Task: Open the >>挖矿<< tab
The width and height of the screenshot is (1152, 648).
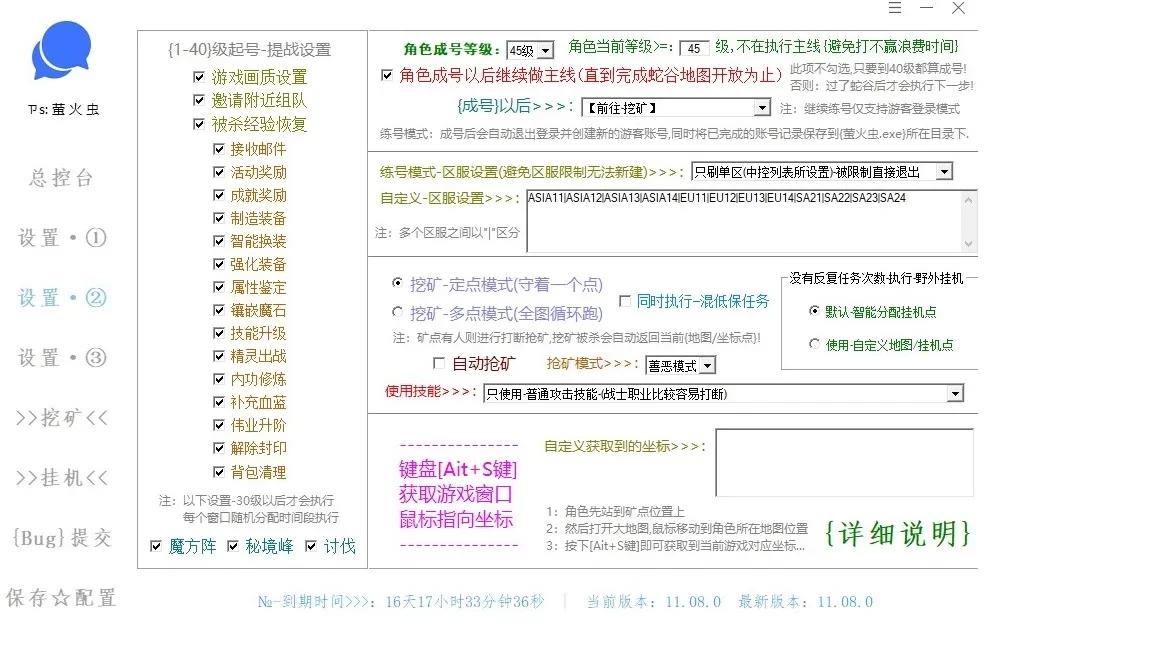Action: (62, 418)
